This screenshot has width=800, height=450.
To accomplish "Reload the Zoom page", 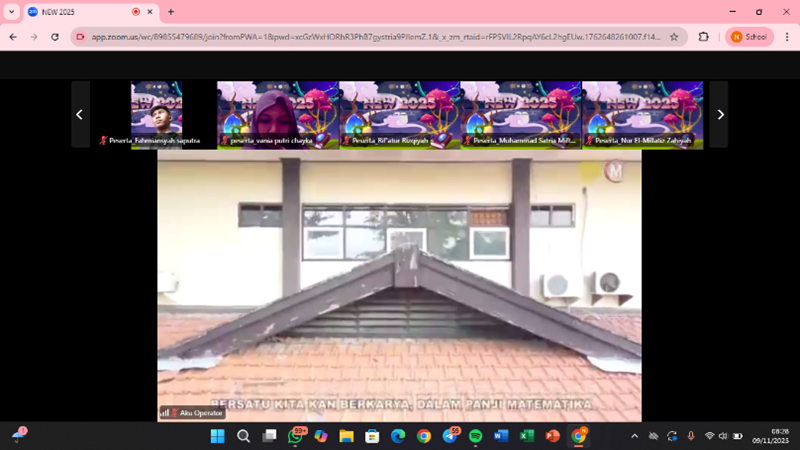I will pyautogui.click(x=54, y=36).
